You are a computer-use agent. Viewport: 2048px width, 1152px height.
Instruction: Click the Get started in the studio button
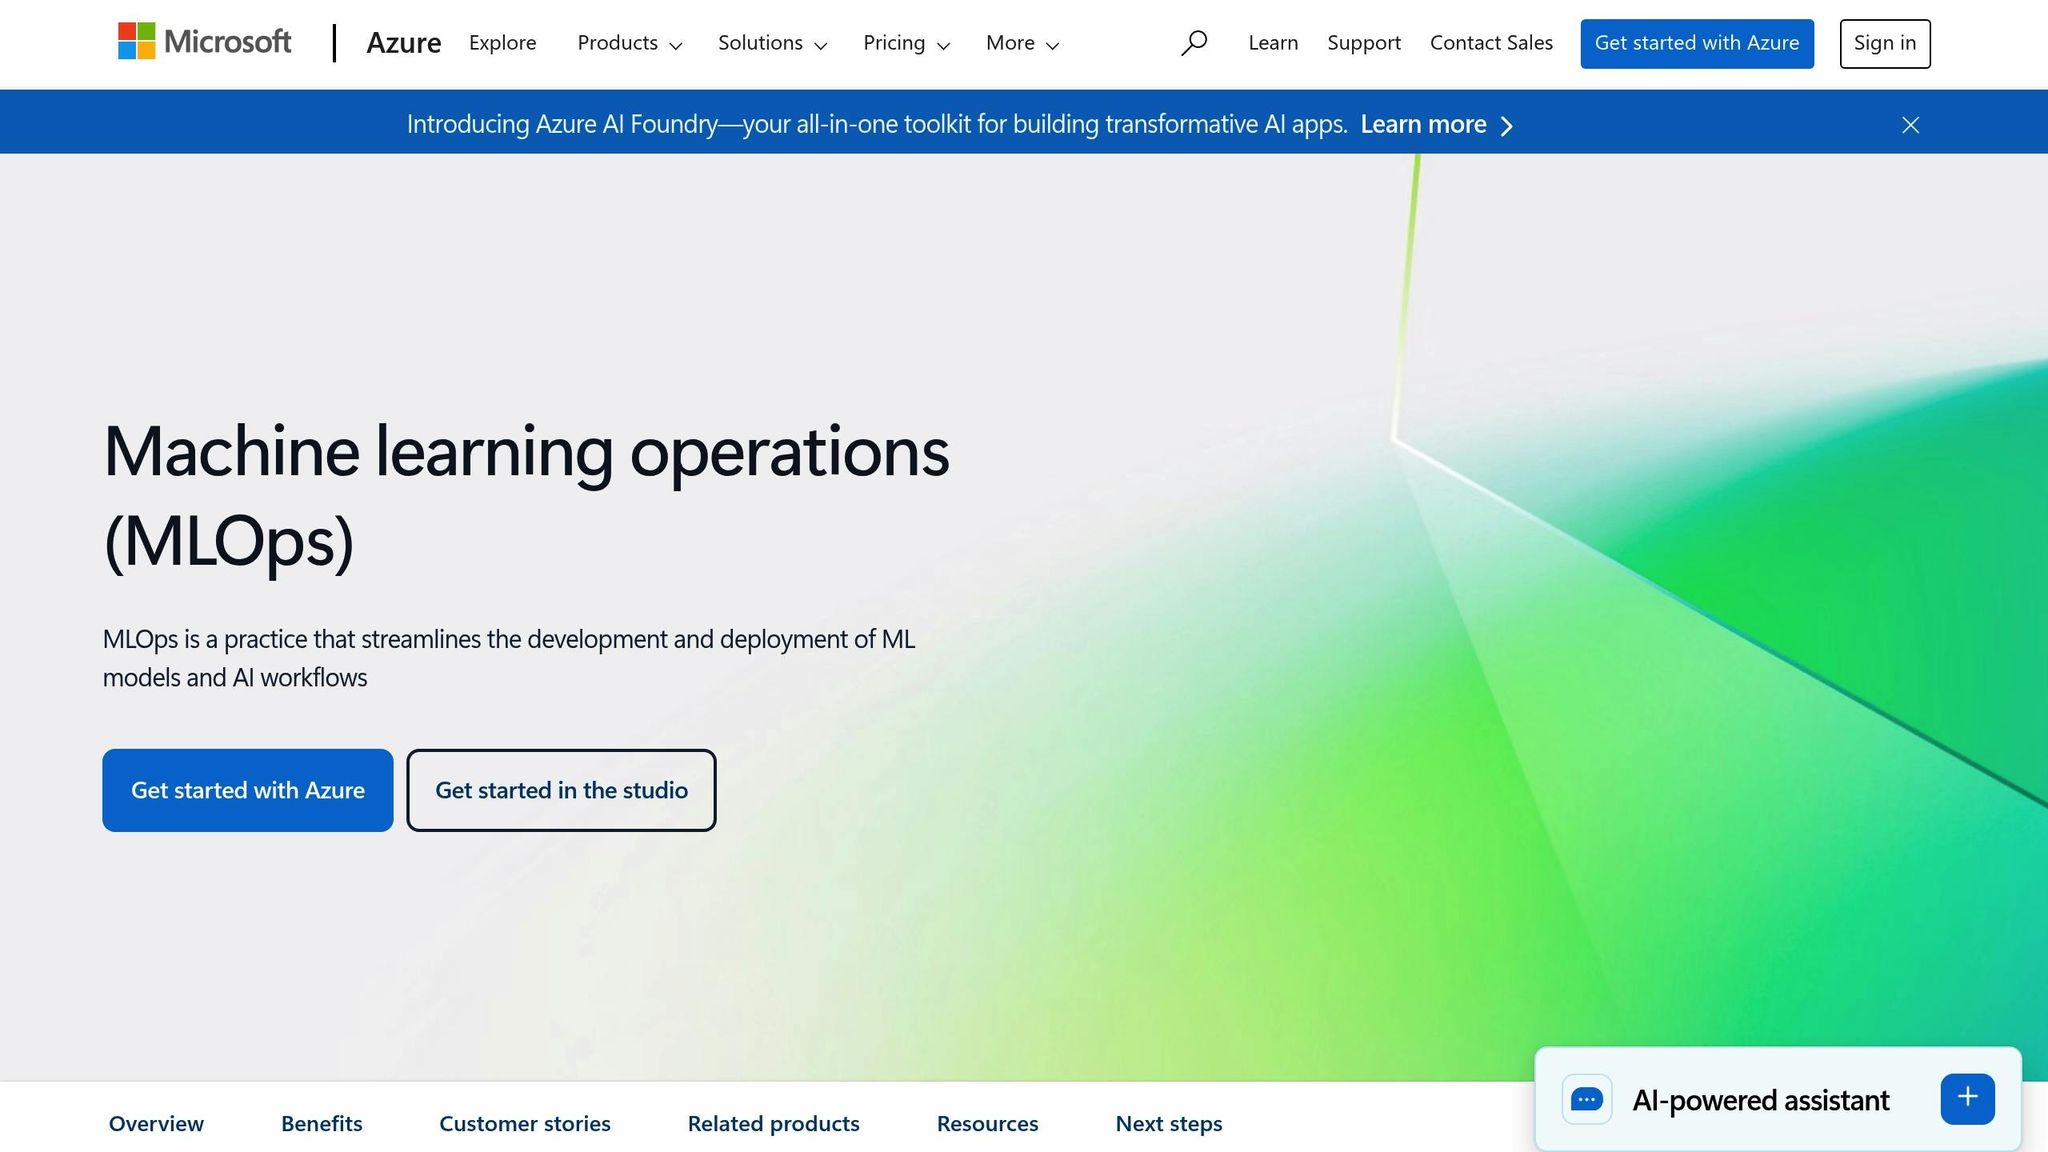(x=561, y=790)
